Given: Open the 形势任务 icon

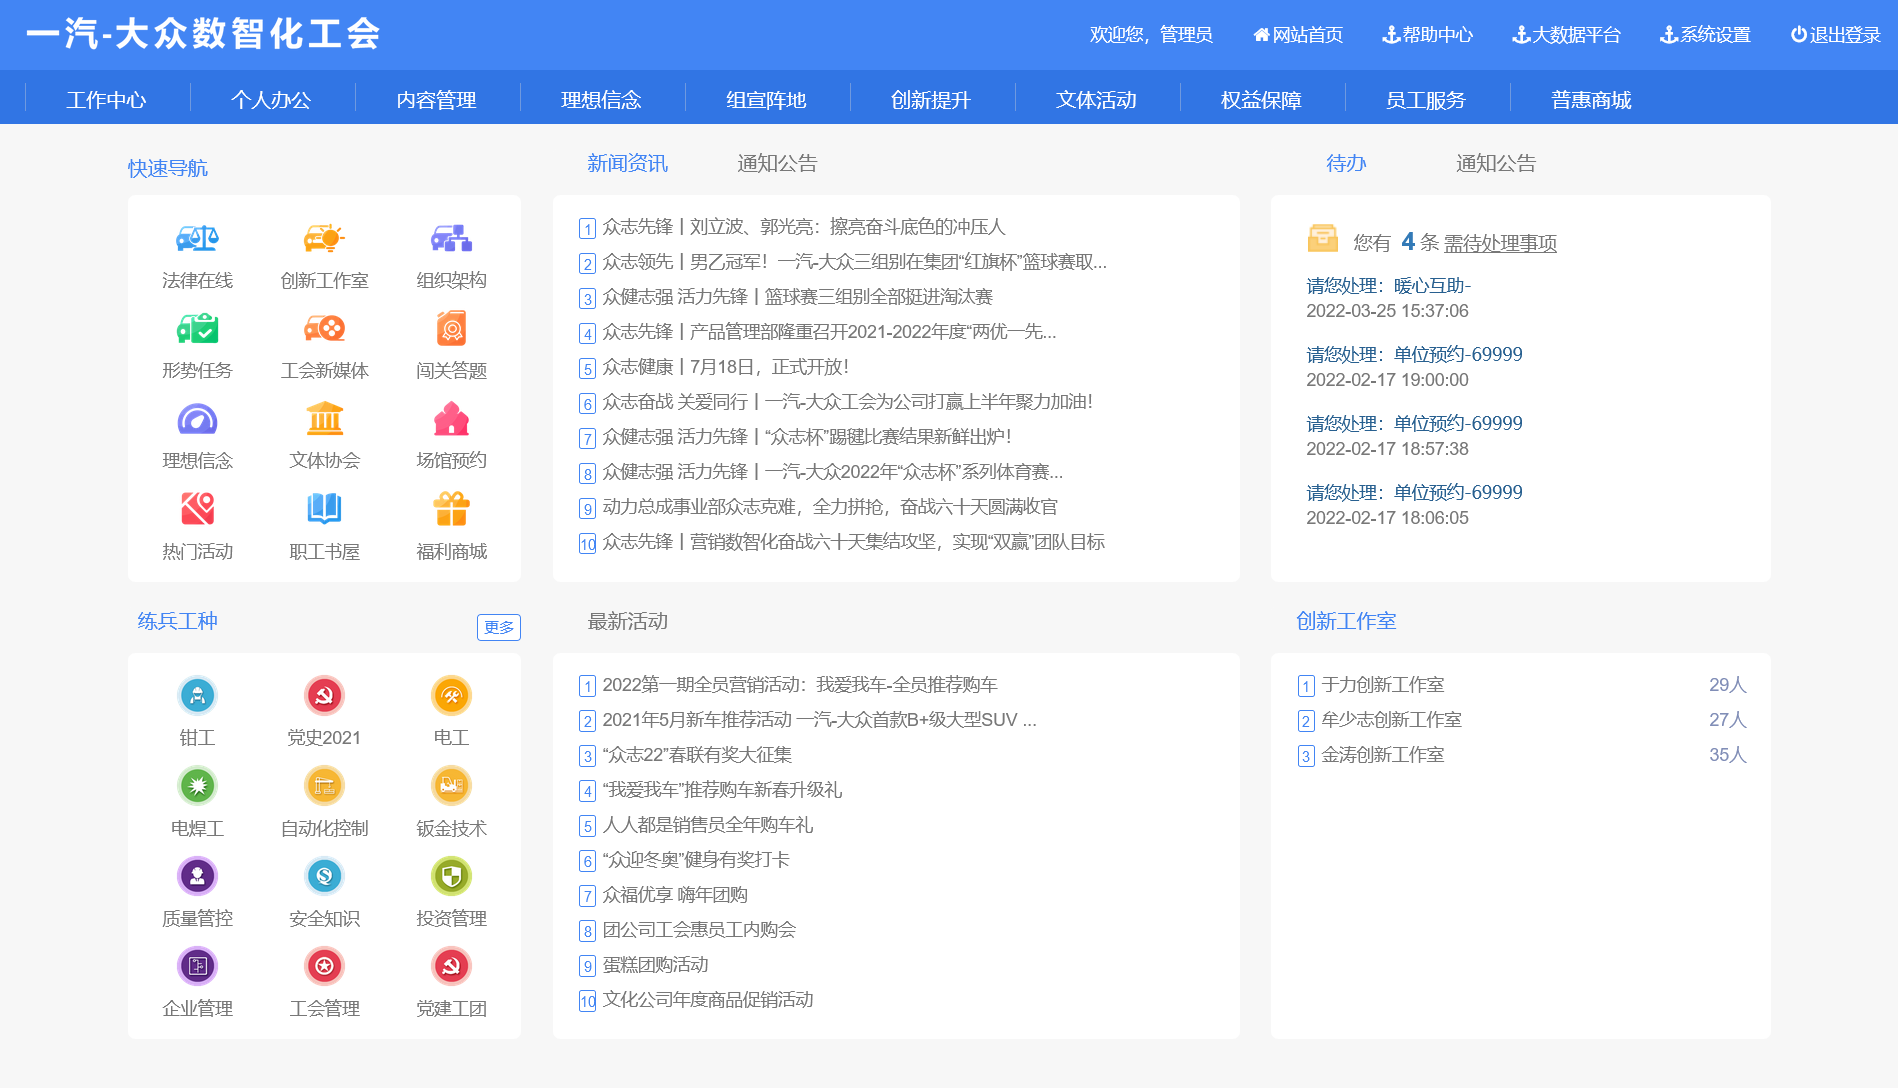Looking at the screenshot, I should pyautogui.click(x=197, y=328).
